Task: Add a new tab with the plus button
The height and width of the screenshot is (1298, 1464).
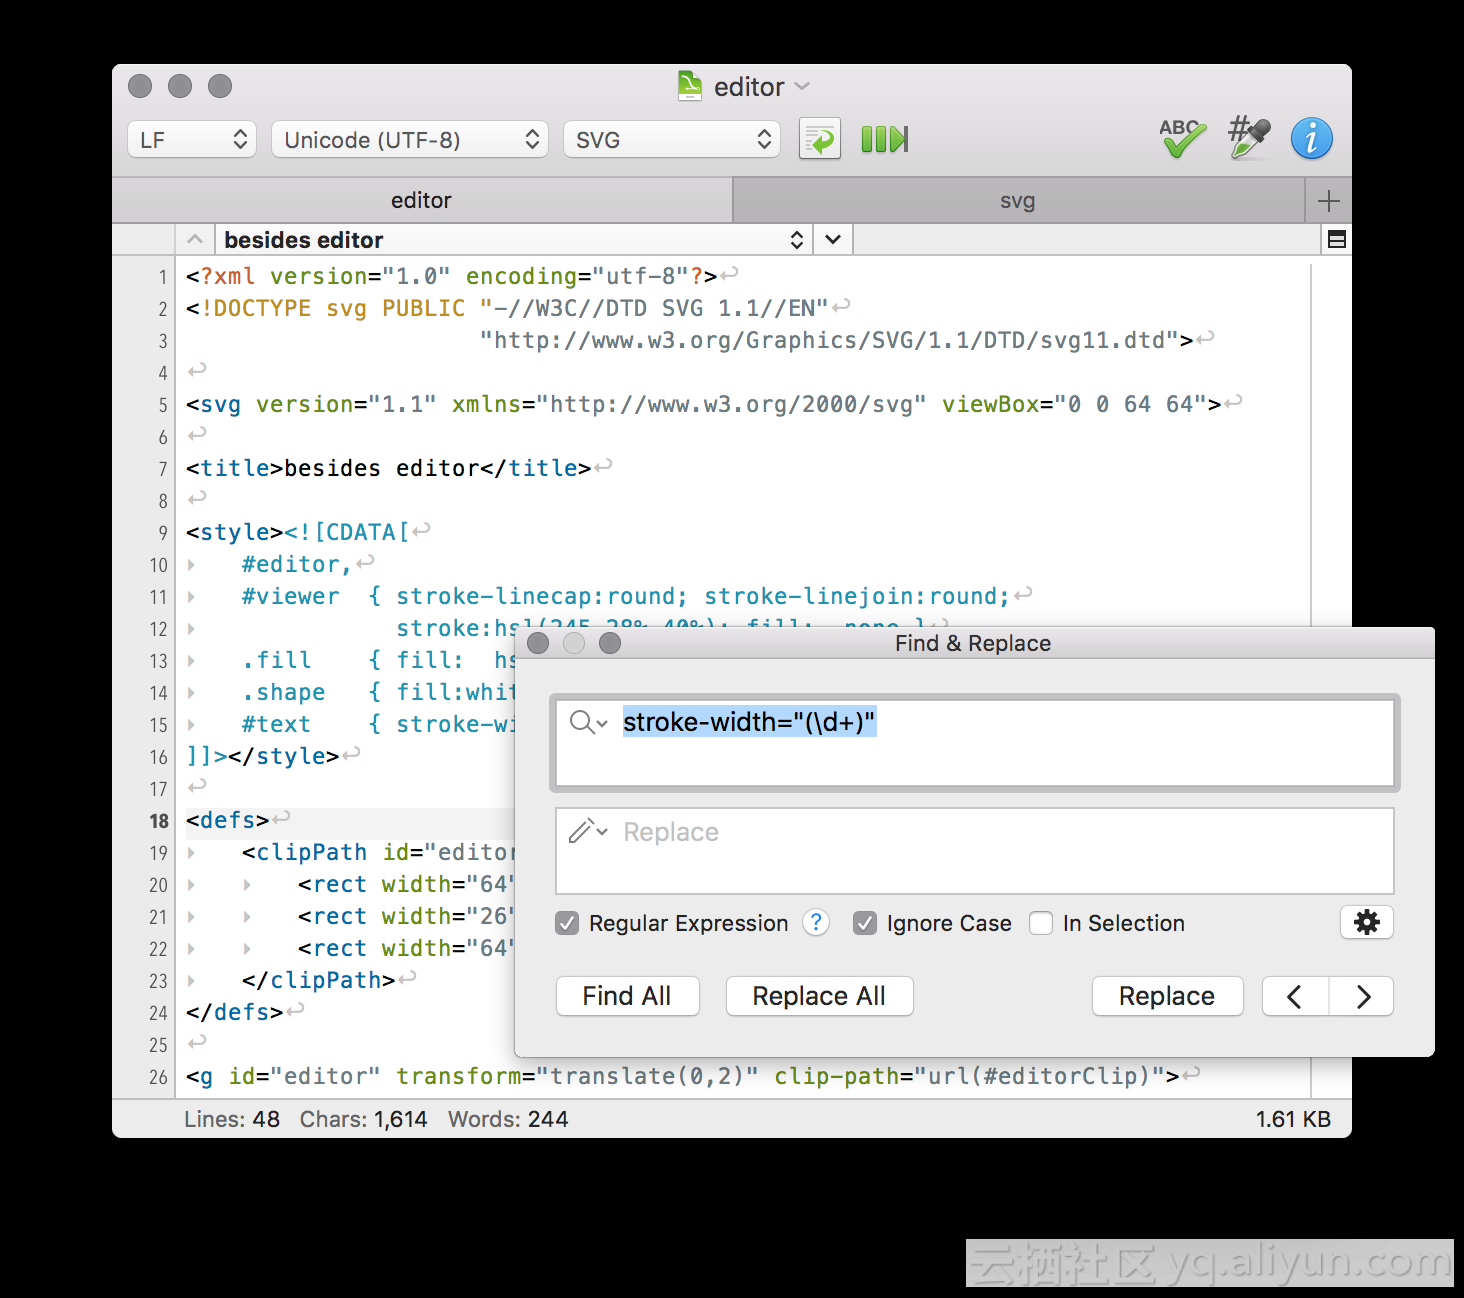Action: pyautogui.click(x=1328, y=201)
